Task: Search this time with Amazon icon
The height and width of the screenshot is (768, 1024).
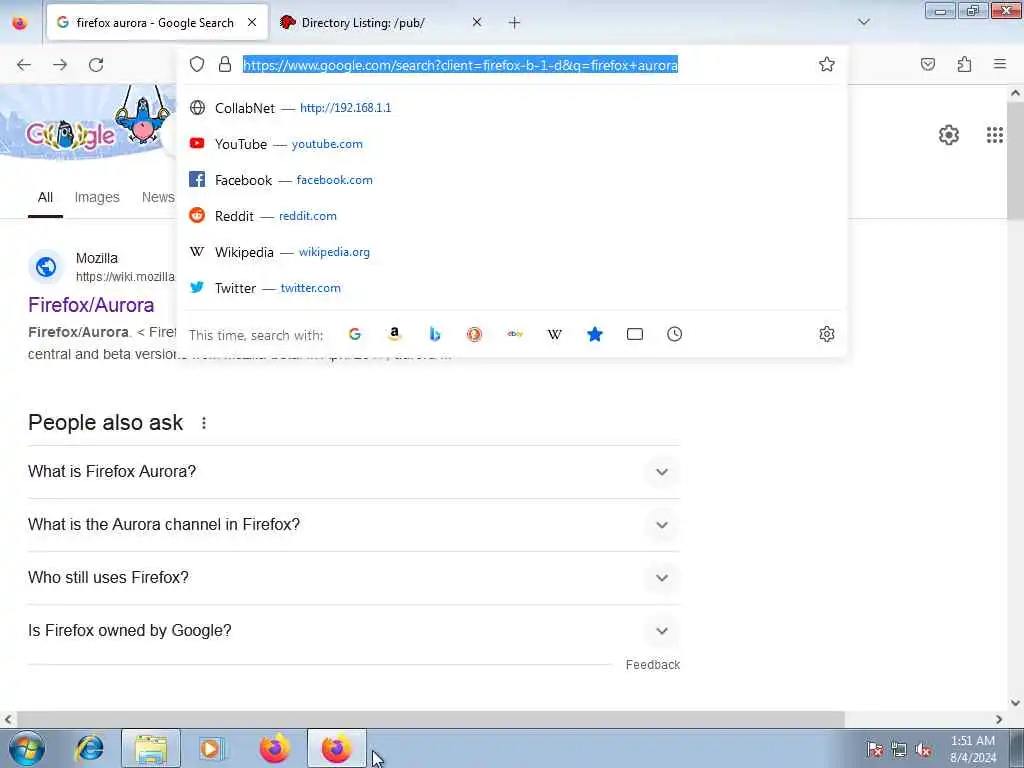Action: pyautogui.click(x=394, y=334)
